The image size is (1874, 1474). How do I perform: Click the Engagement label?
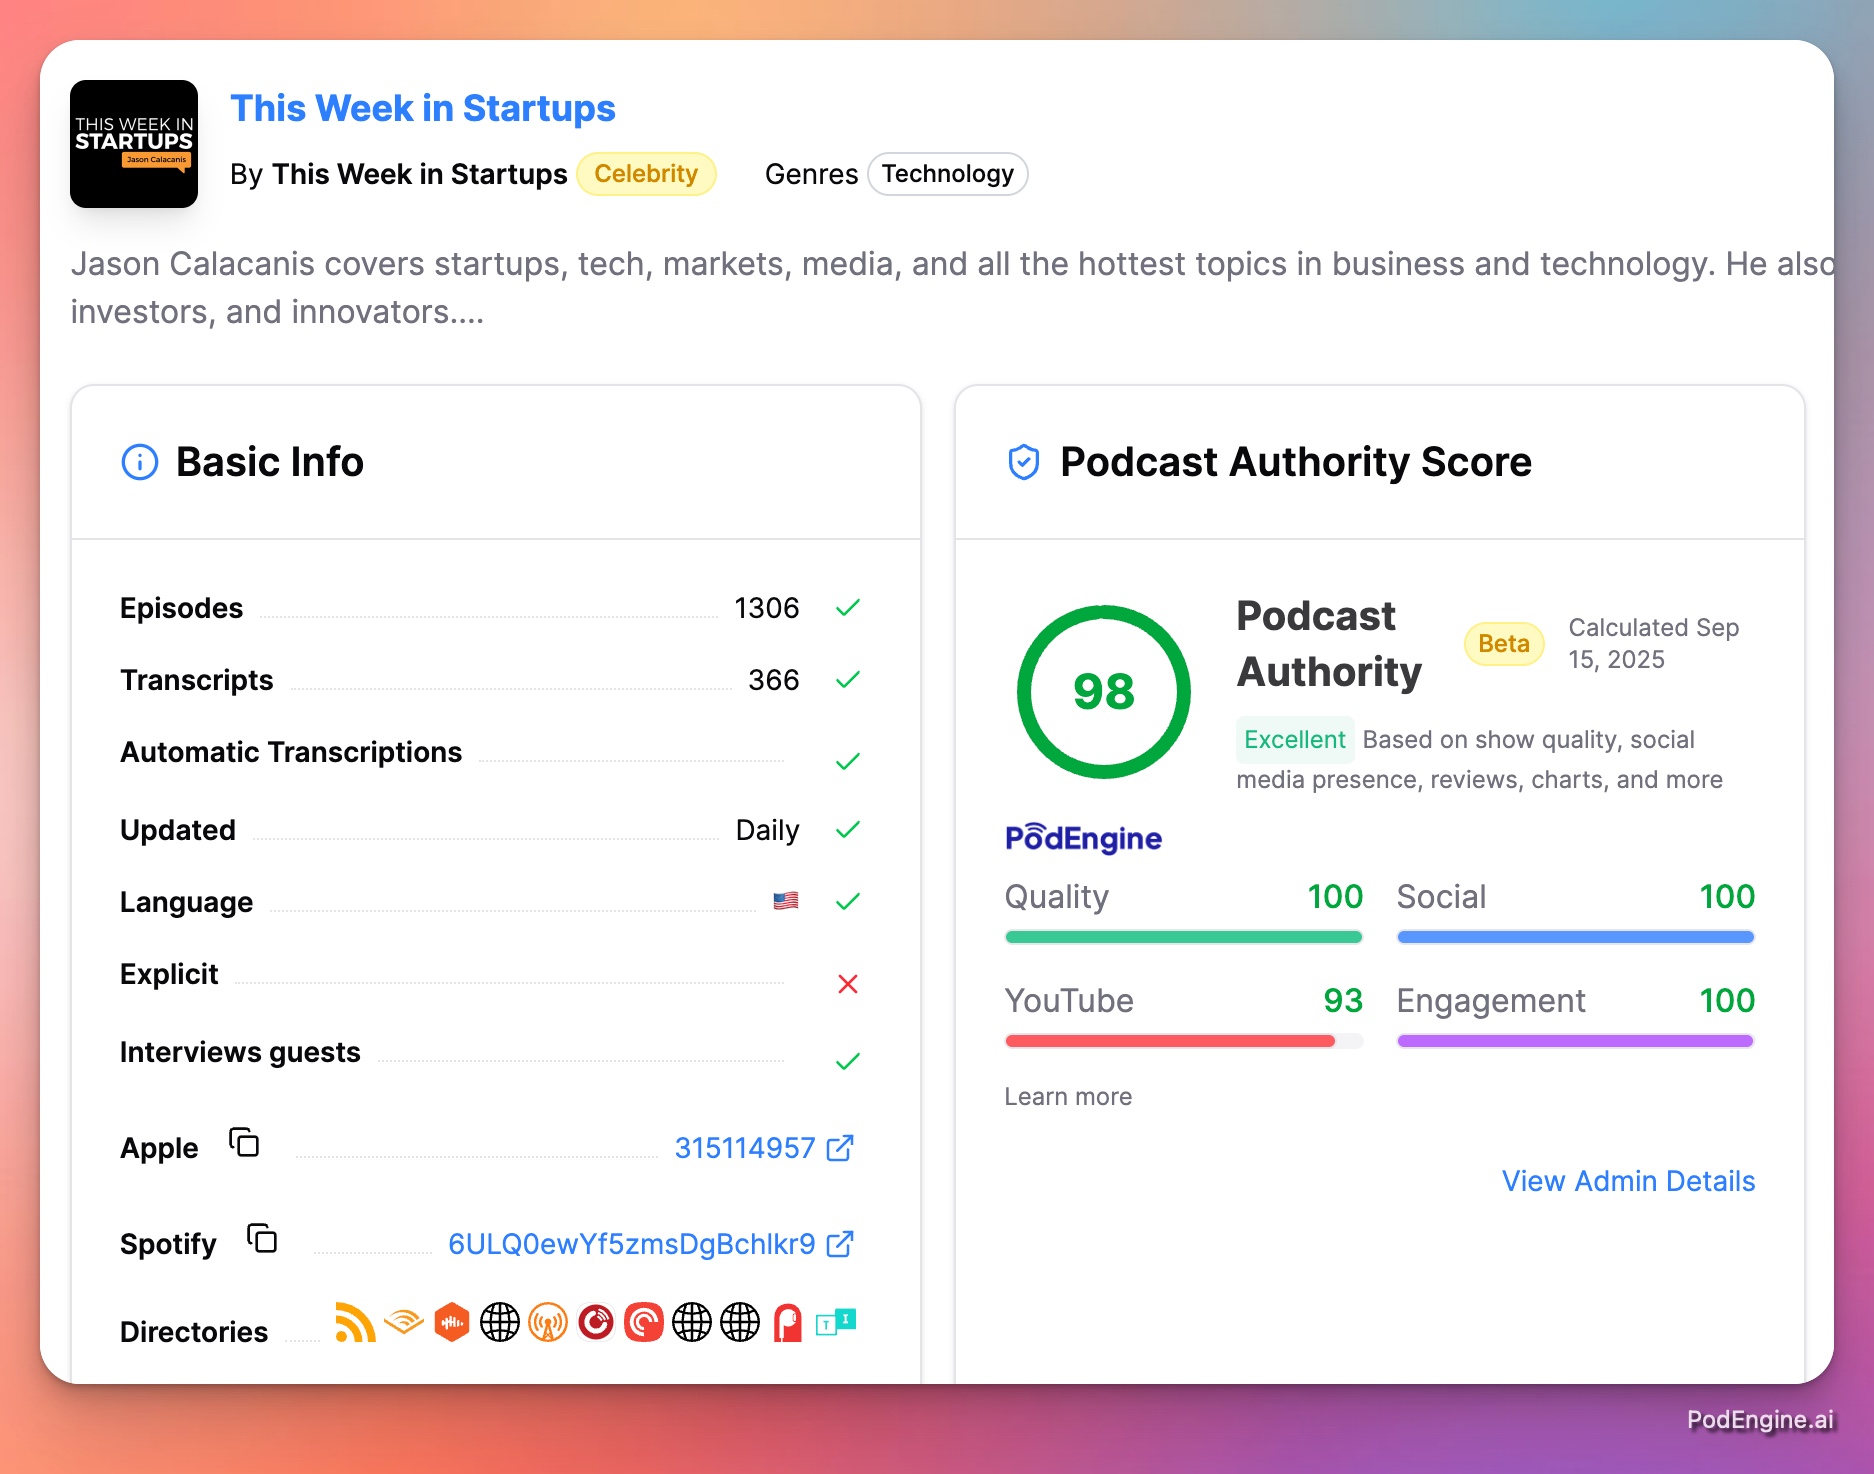coord(1491,1000)
